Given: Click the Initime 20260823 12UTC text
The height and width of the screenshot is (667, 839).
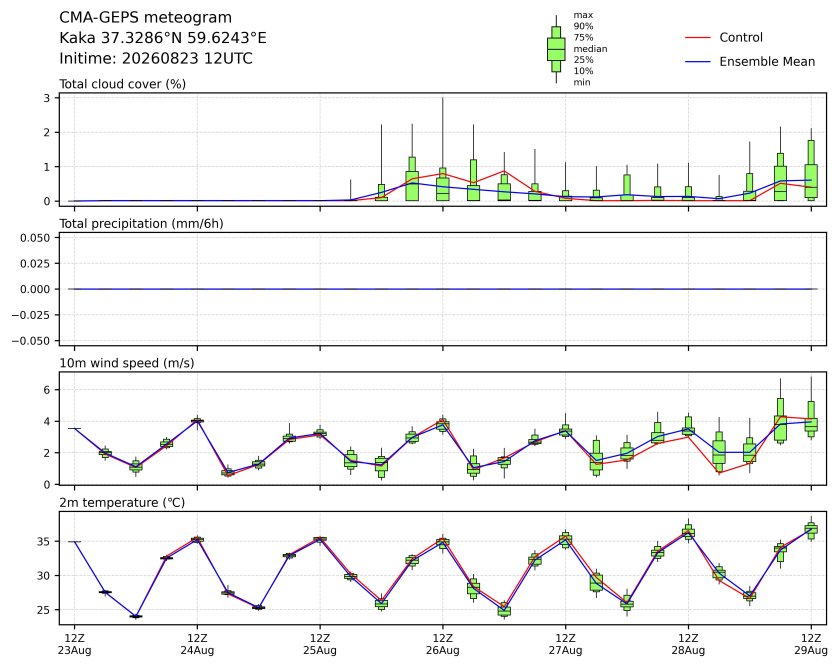Looking at the screenshot, I should click(156, 58).
